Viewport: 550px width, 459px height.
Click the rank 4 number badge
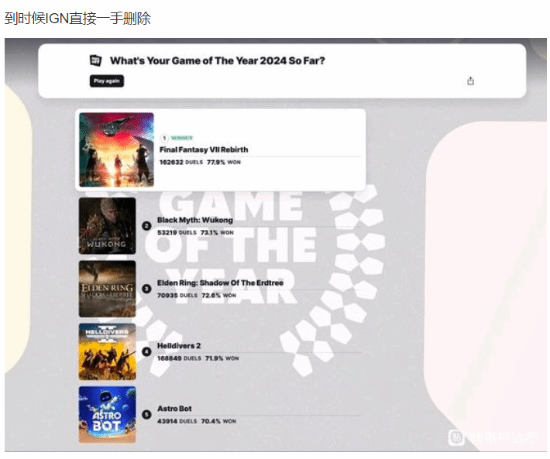(147, 351)
